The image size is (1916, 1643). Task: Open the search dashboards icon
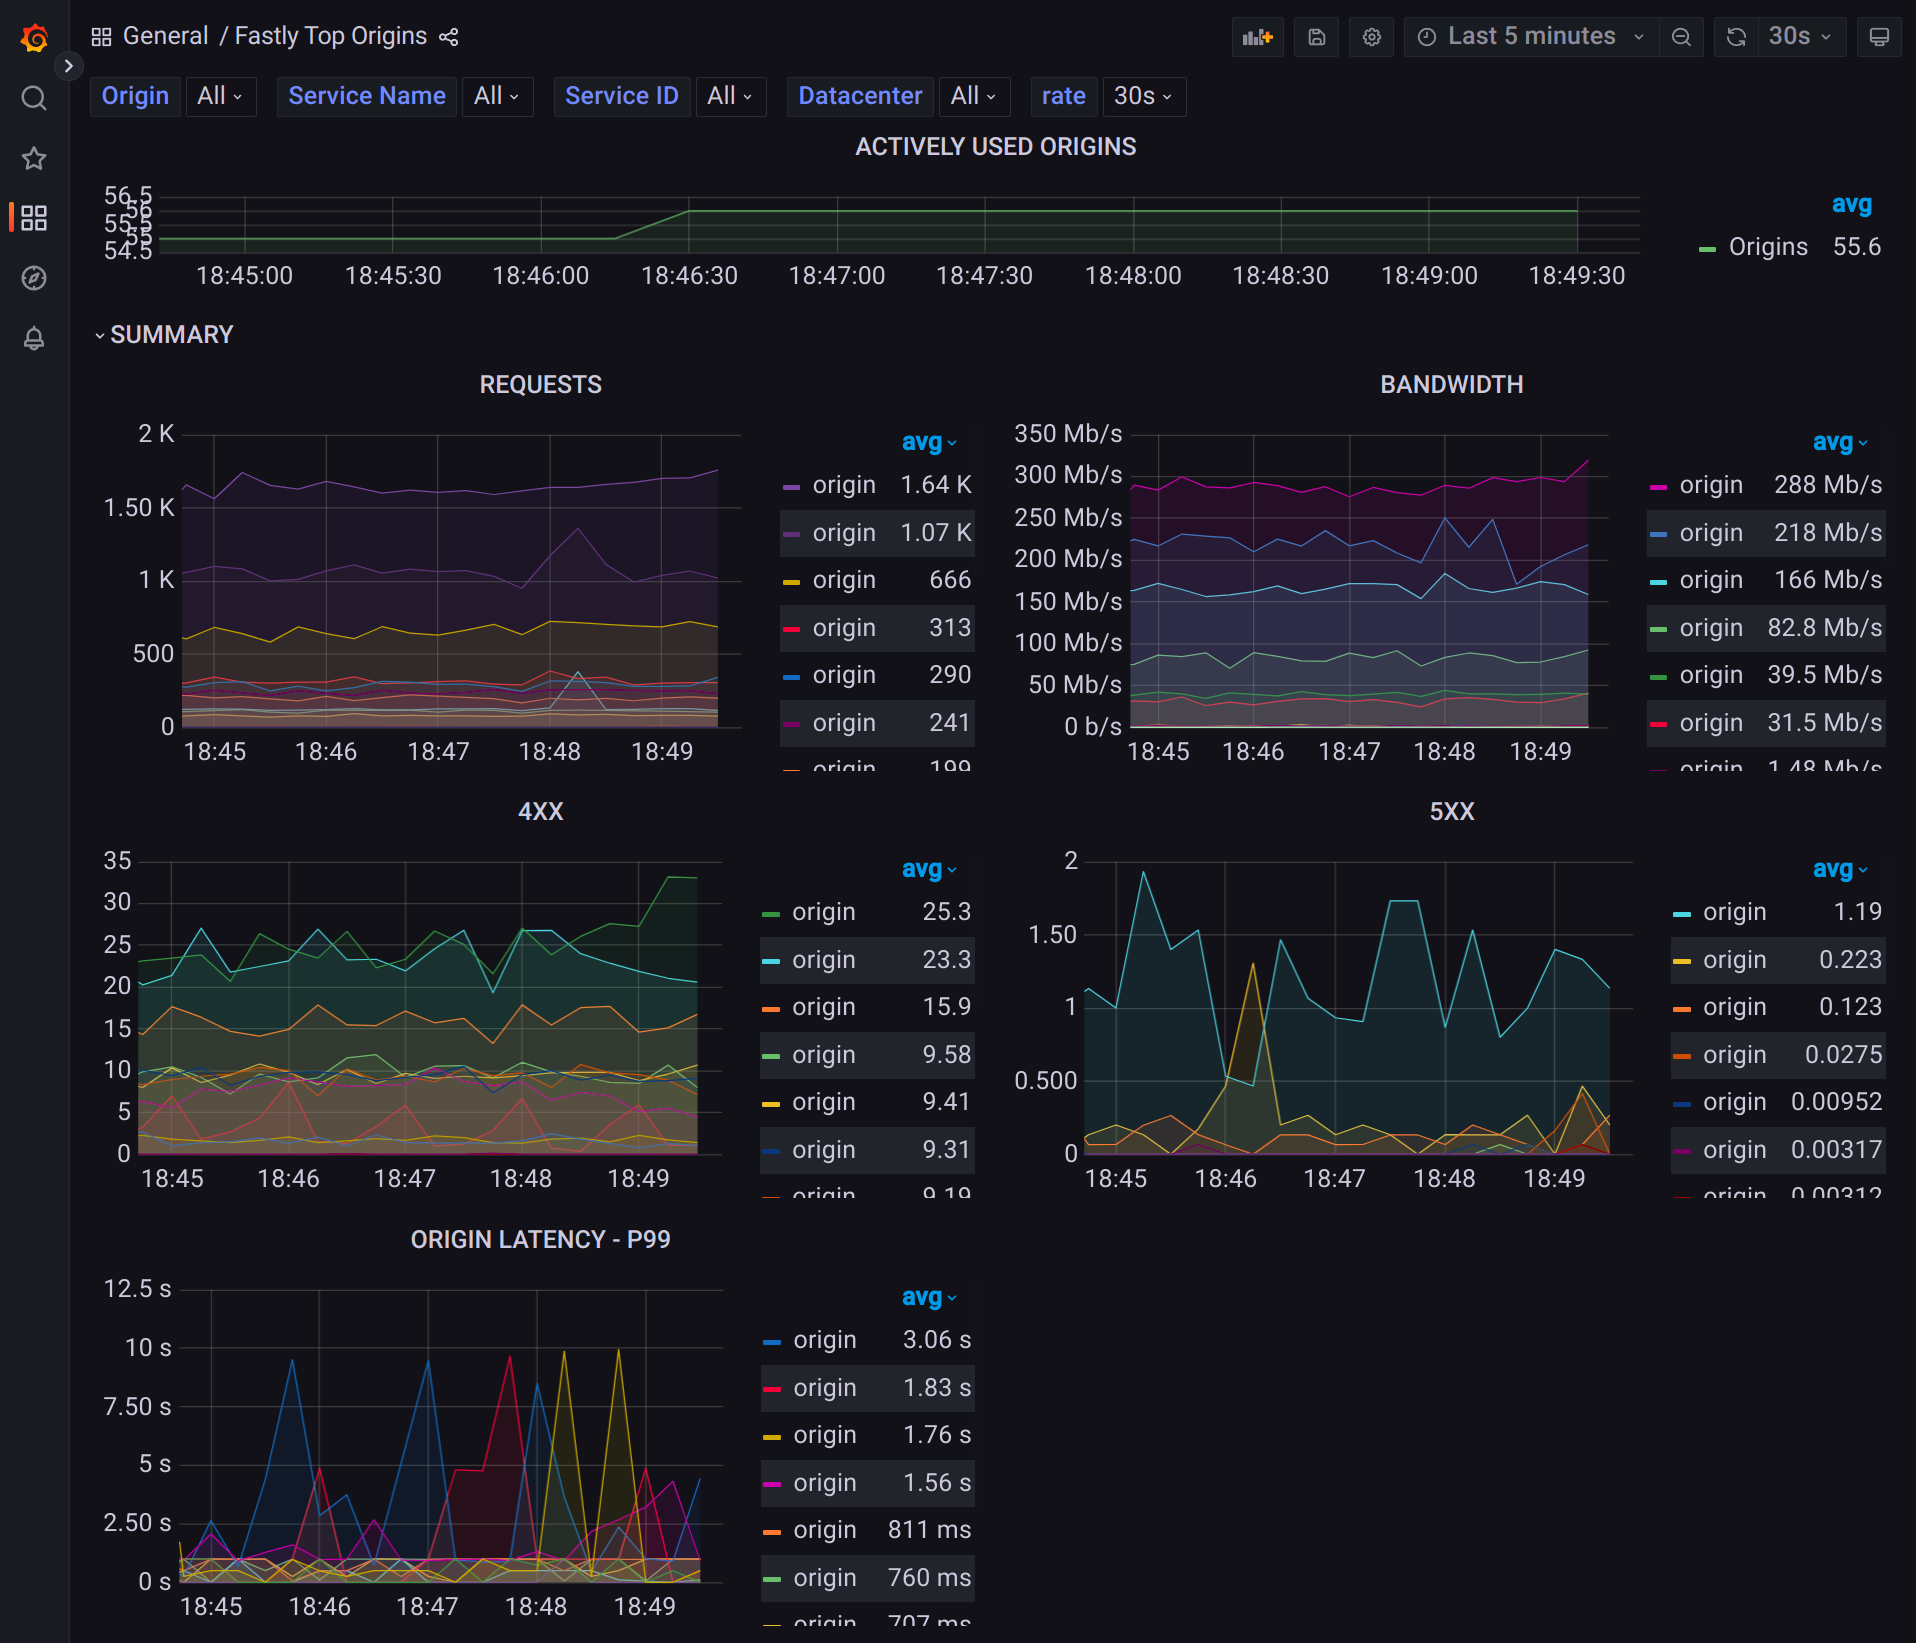pos(34,98)
